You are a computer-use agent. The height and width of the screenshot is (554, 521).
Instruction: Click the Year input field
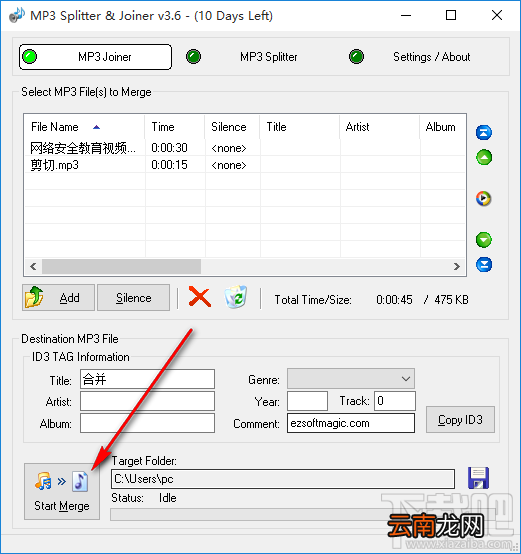click(307, 401)
